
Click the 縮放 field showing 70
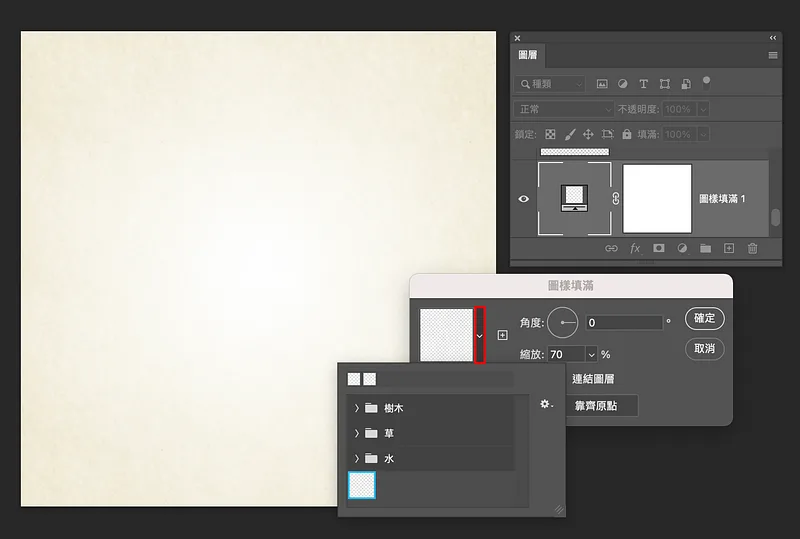click(567, 354)
